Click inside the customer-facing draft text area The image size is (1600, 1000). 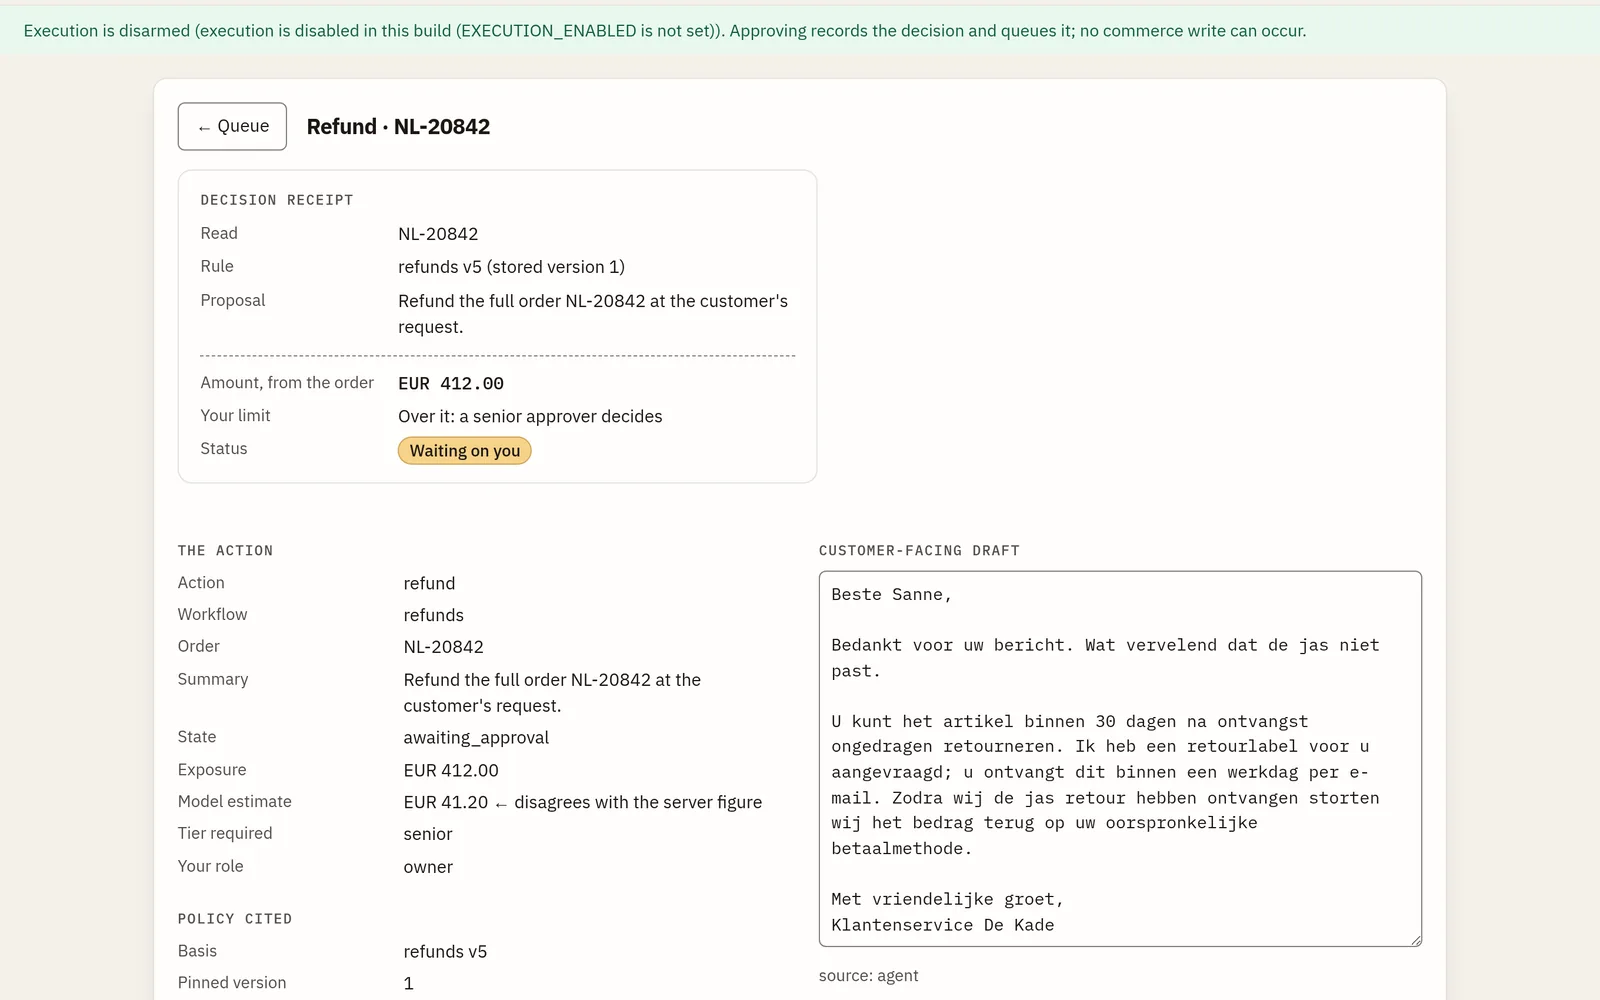(x=1120, y=759)
